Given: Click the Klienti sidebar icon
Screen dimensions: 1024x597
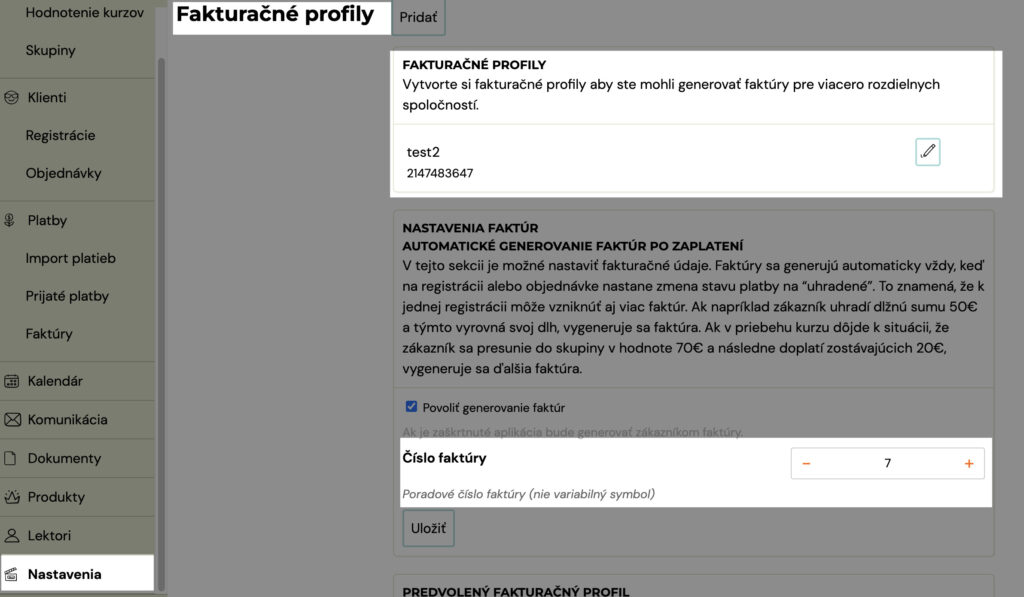Looking at the screenshot, I should click(x=11, y=98).
